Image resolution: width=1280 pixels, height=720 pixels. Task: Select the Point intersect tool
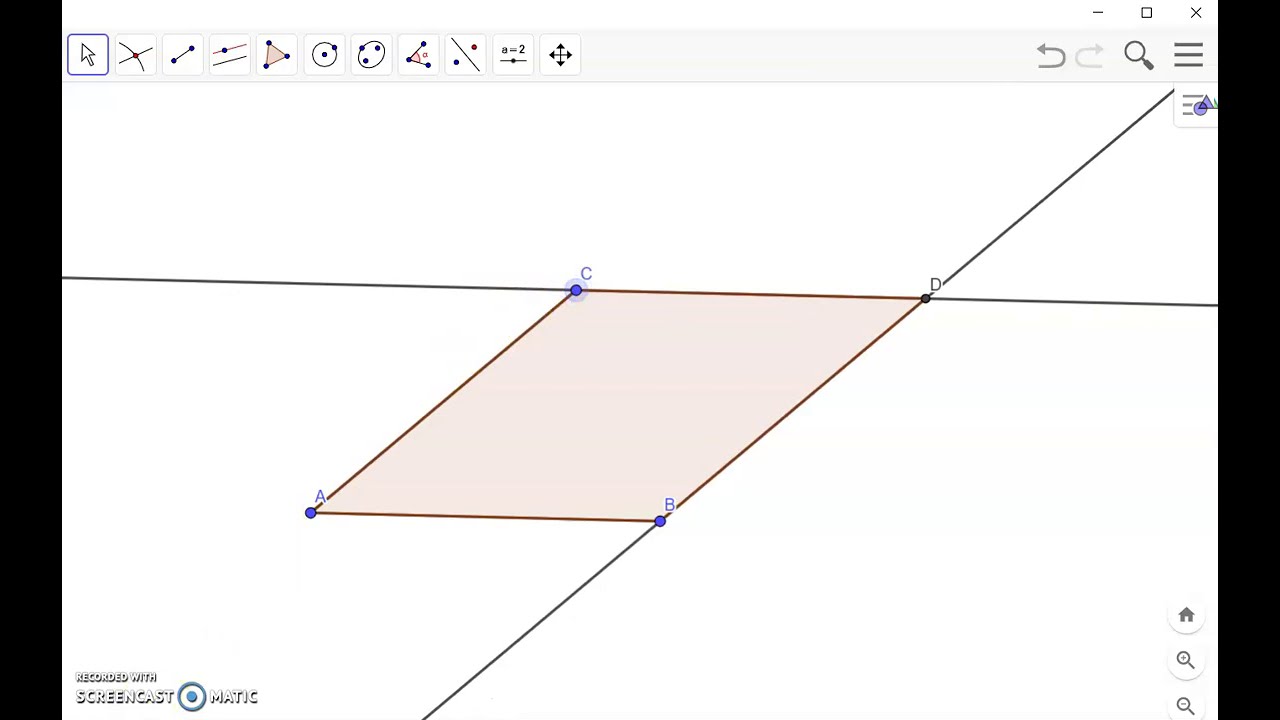[135, 55]
